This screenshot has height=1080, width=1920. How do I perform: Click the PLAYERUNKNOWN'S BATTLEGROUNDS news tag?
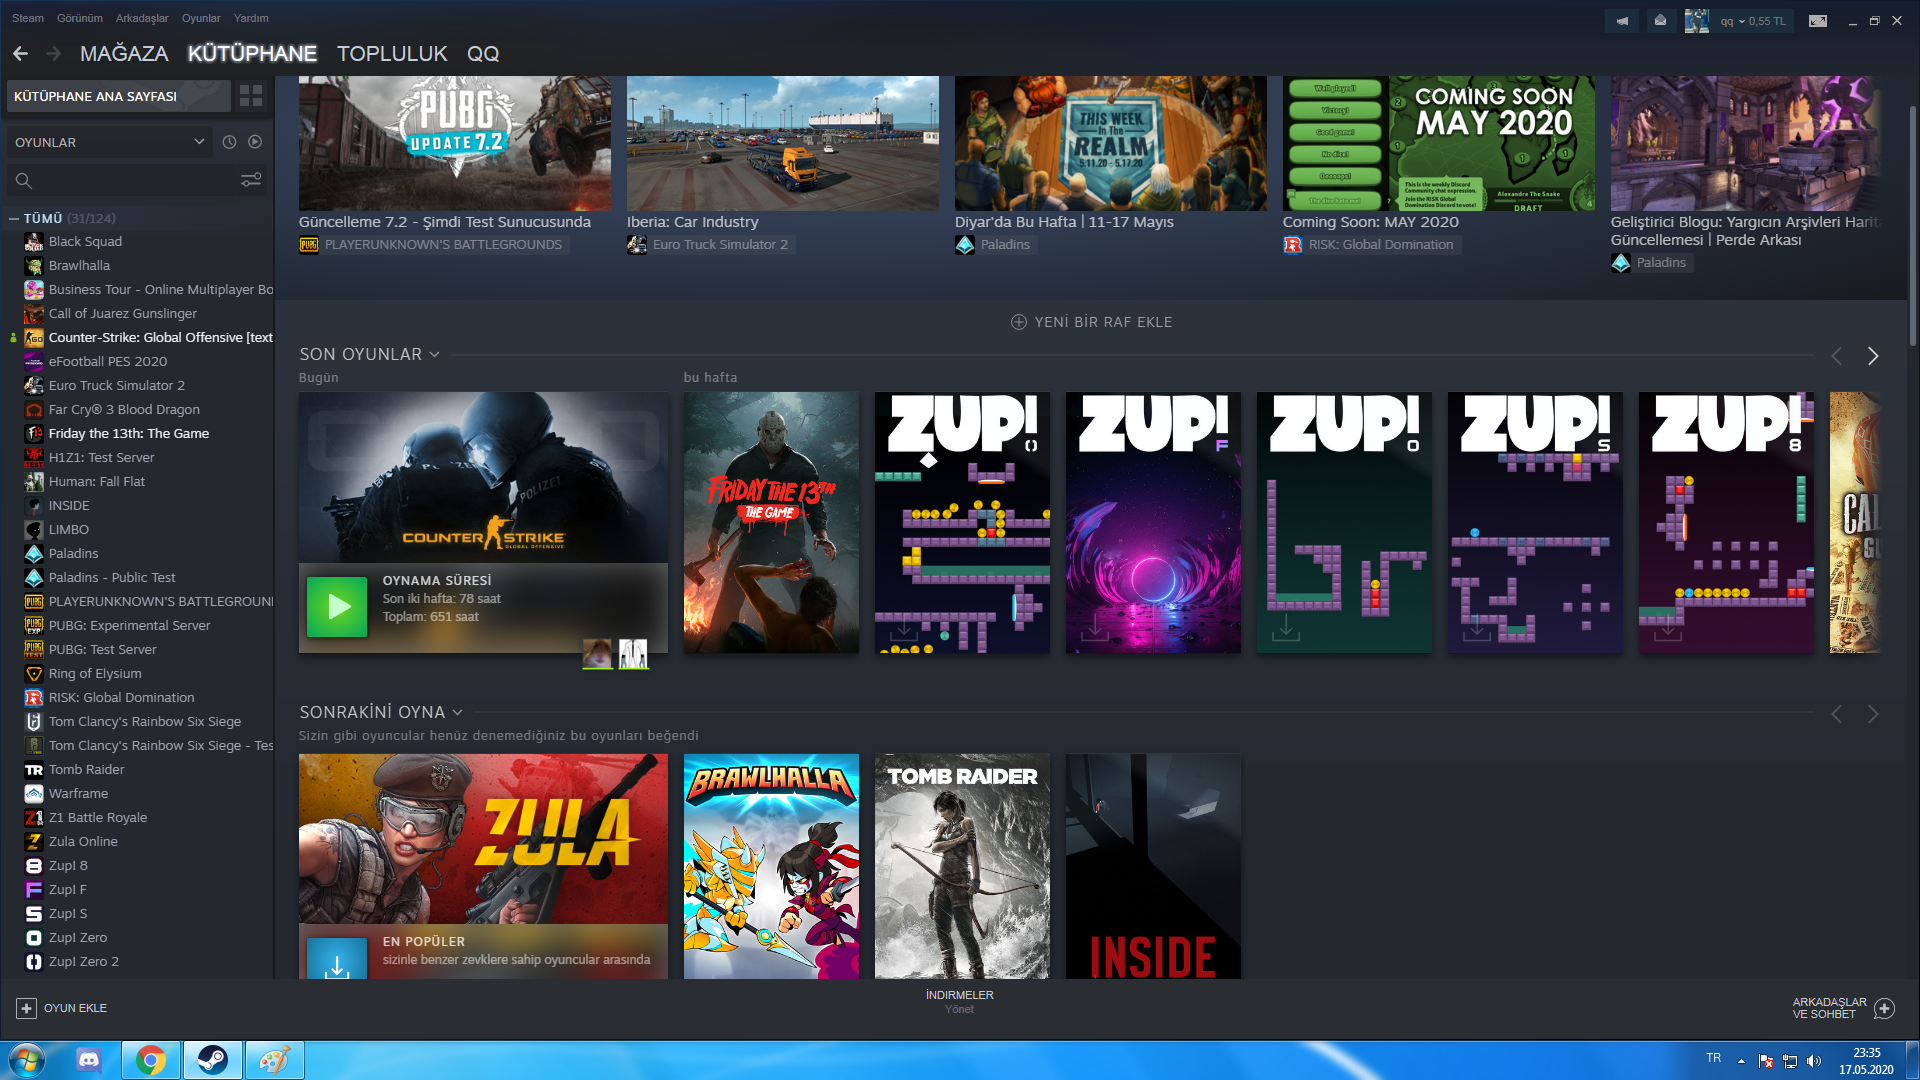coord(432,245)
